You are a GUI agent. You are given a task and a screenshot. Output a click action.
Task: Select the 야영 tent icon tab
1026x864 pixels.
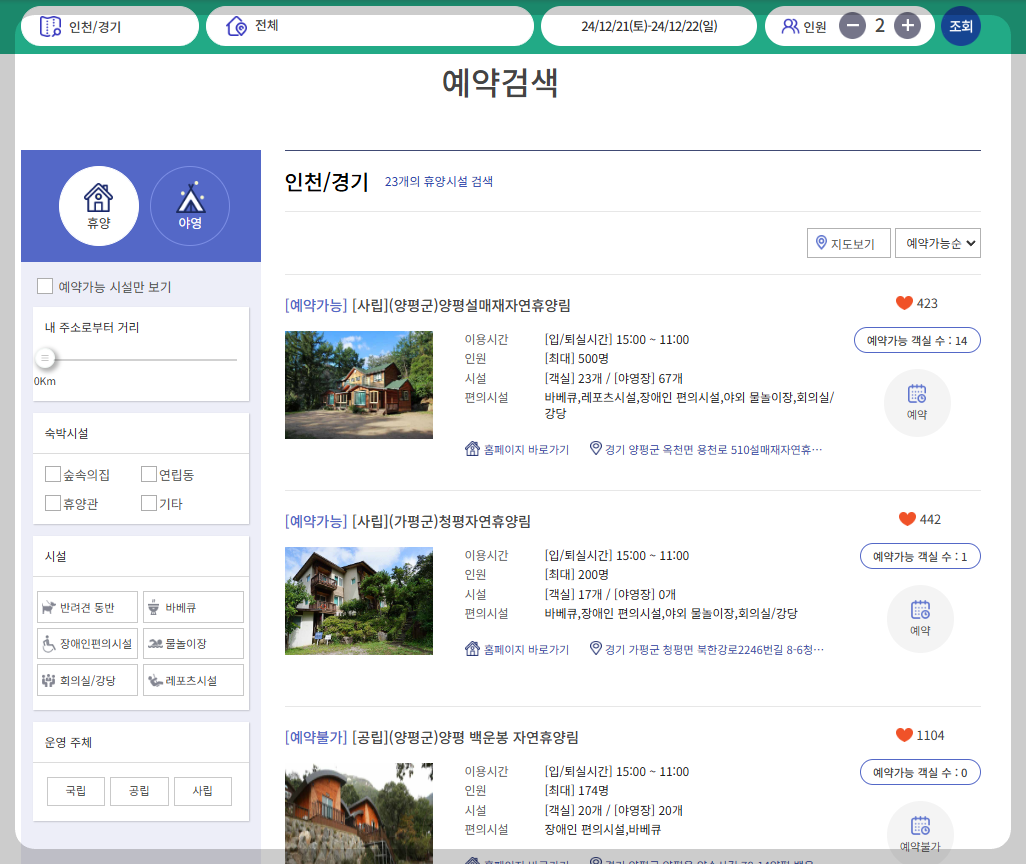pyautogui.click(x=190, y=206)
